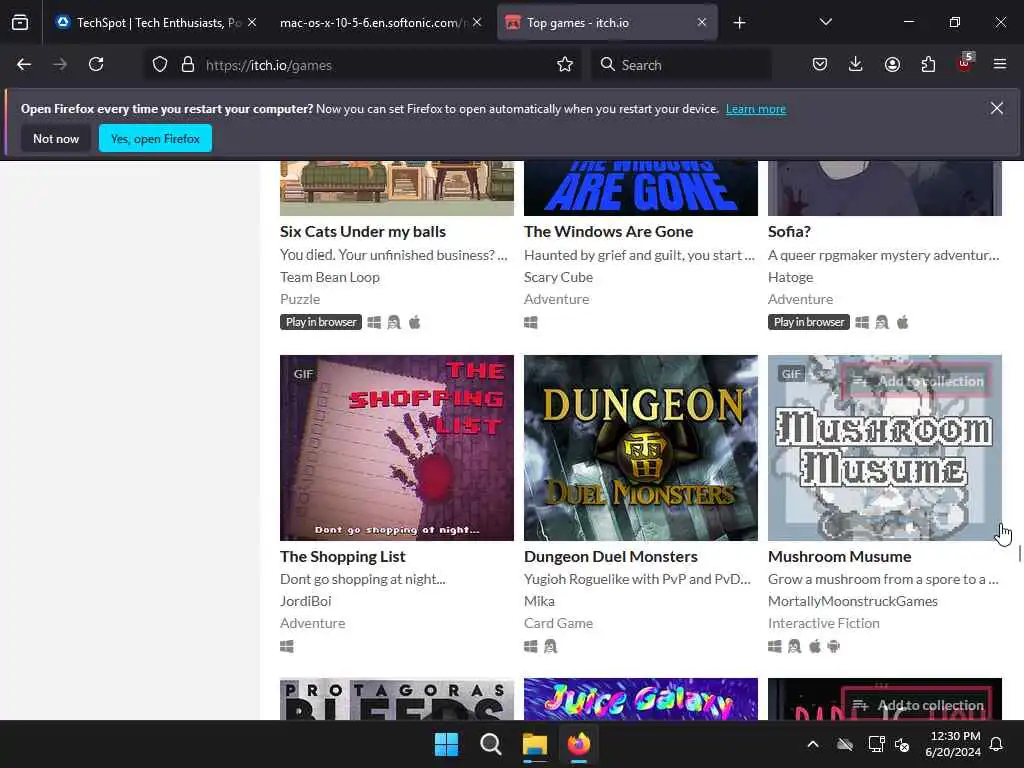The image size is (1024, 768).
Task: Open the notifications bell icon
Action: 997,744
